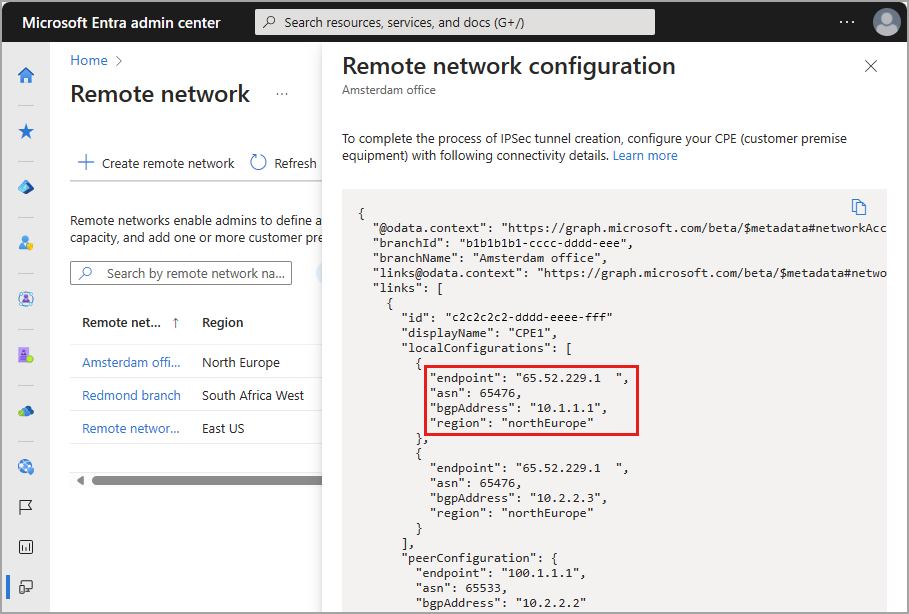
Task: Open Redmond branch remote network
Action: (131, 396)
